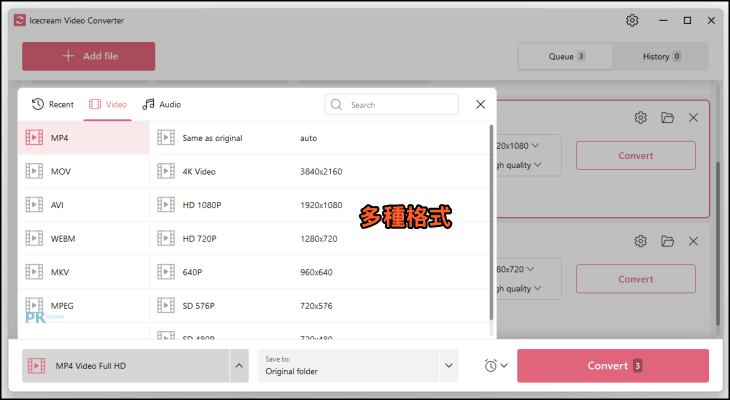Viewport: 730px width, 400px height.
Task: Click the film icon beside 640P
Action: 166,272
